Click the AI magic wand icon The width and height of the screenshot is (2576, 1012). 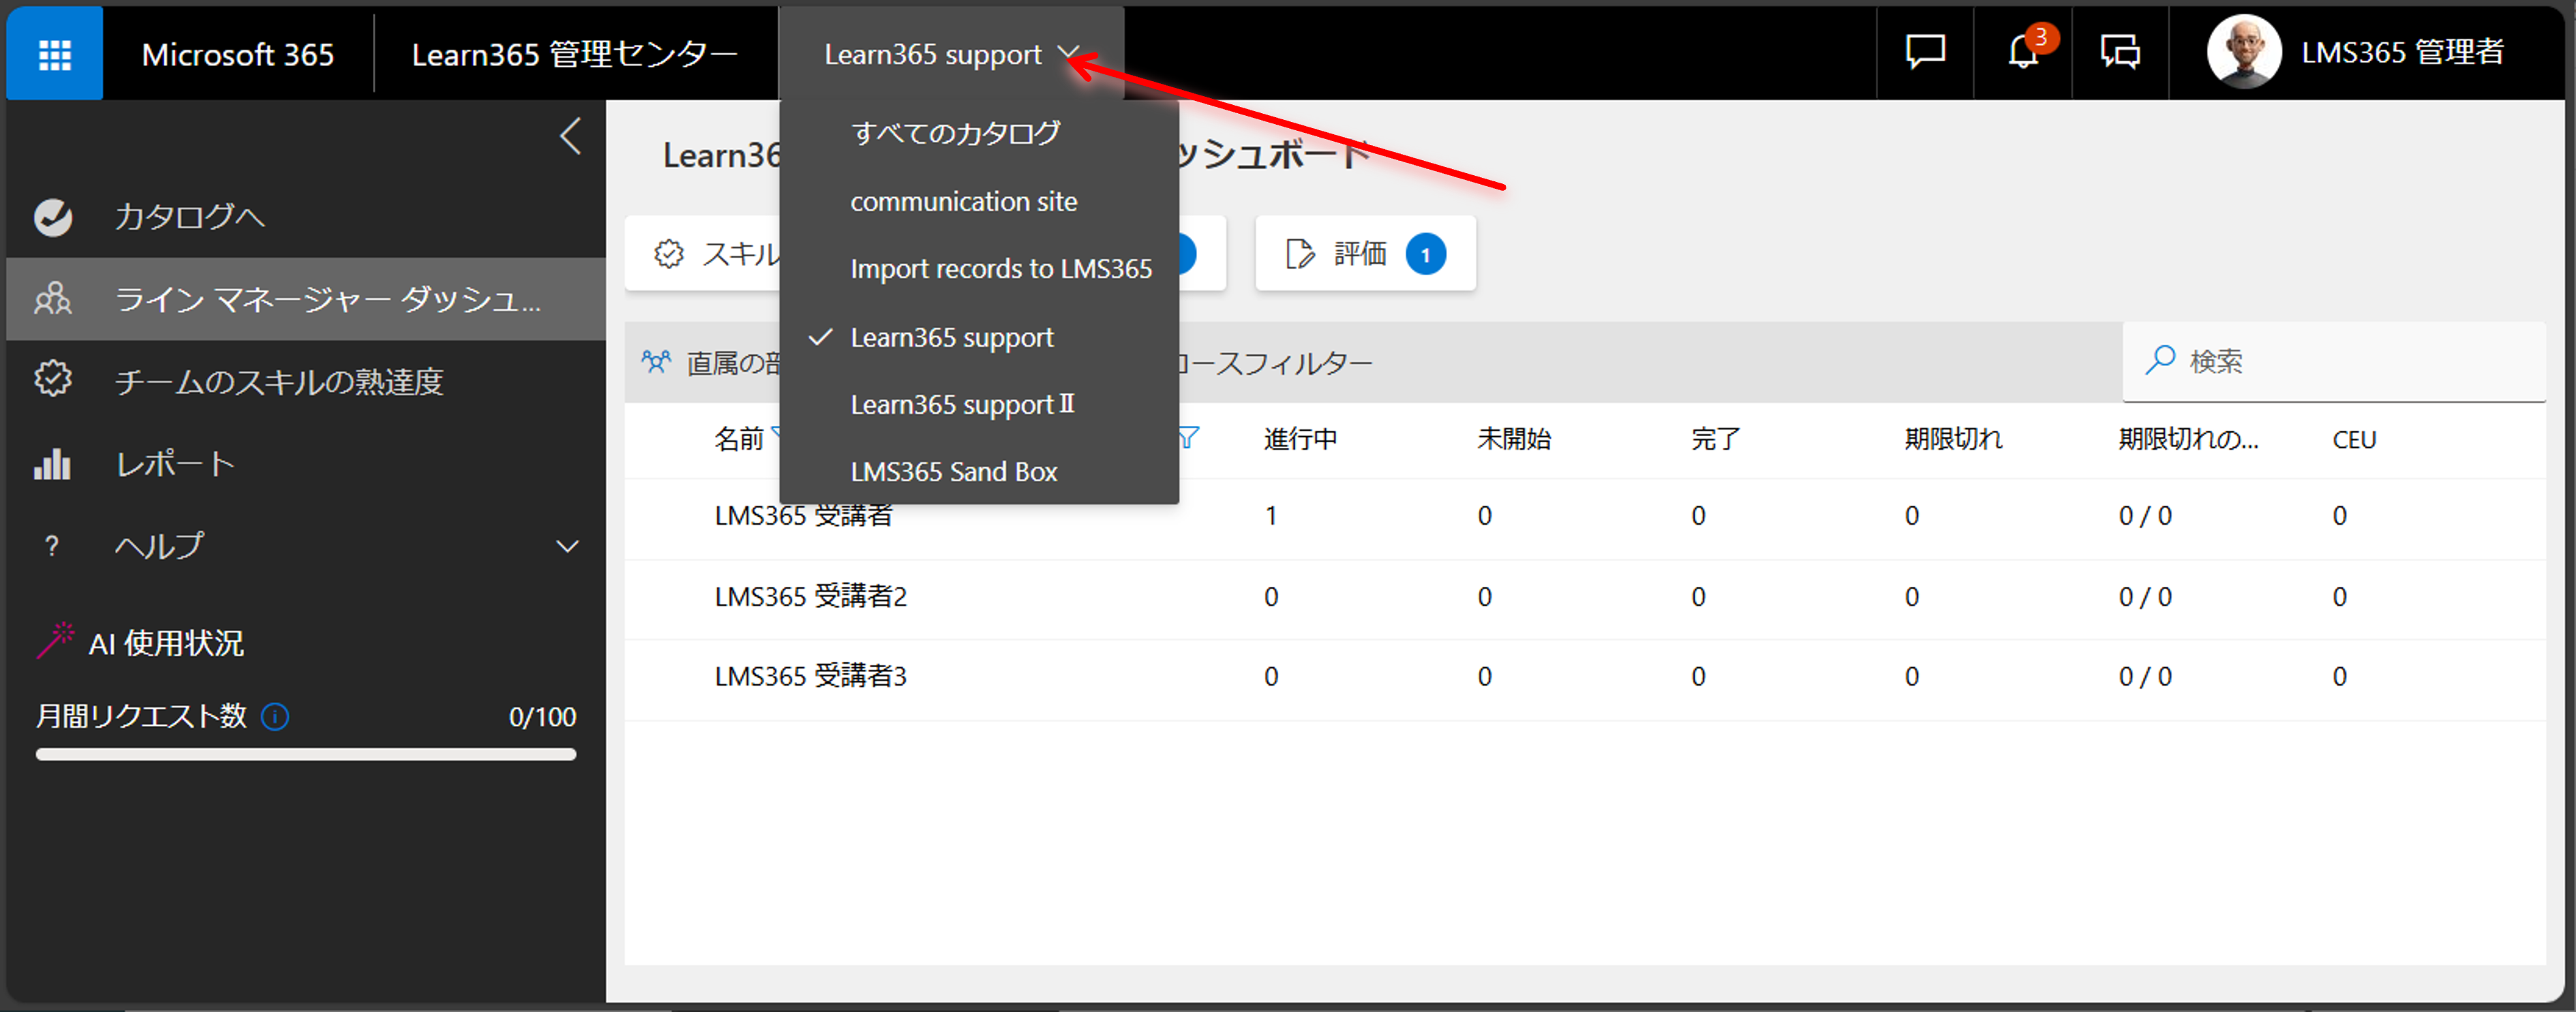tap(56, 640)
